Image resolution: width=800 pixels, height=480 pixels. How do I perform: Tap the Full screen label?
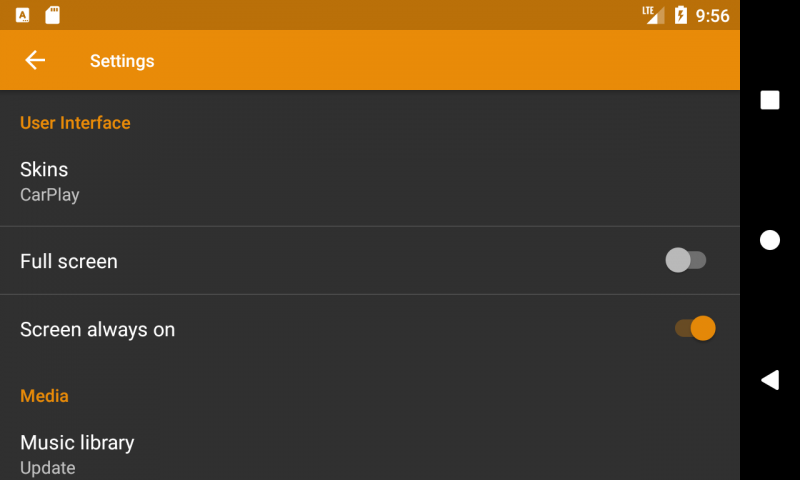point(69,261)
